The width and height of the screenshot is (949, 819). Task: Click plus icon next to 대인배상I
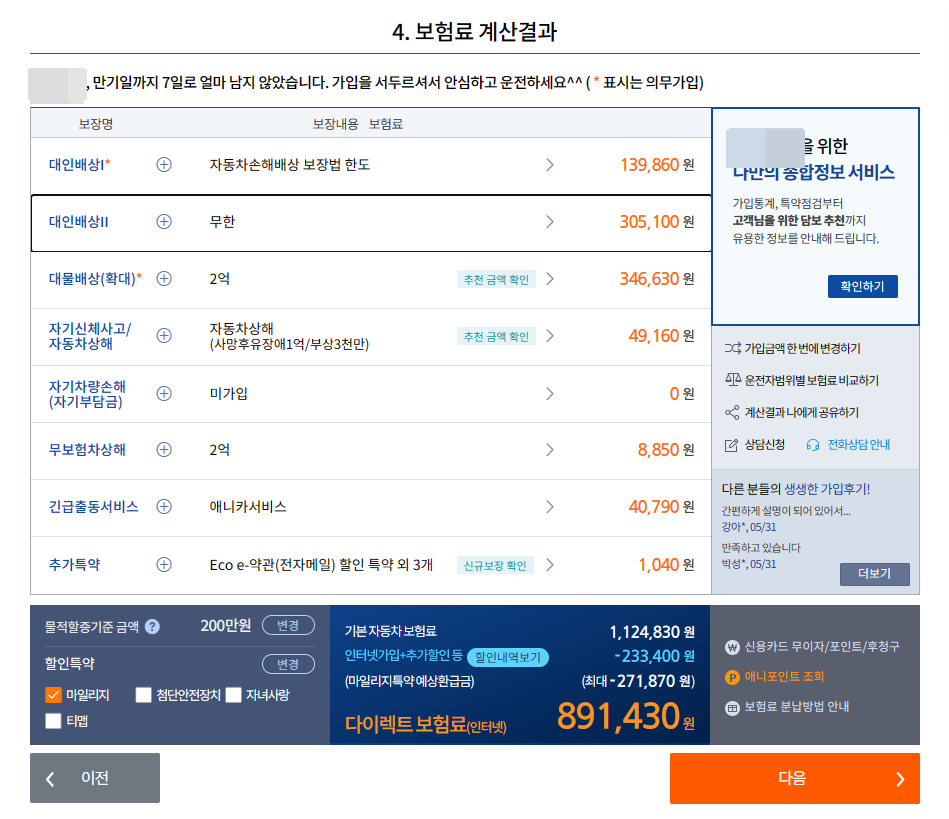pos(164,165)
